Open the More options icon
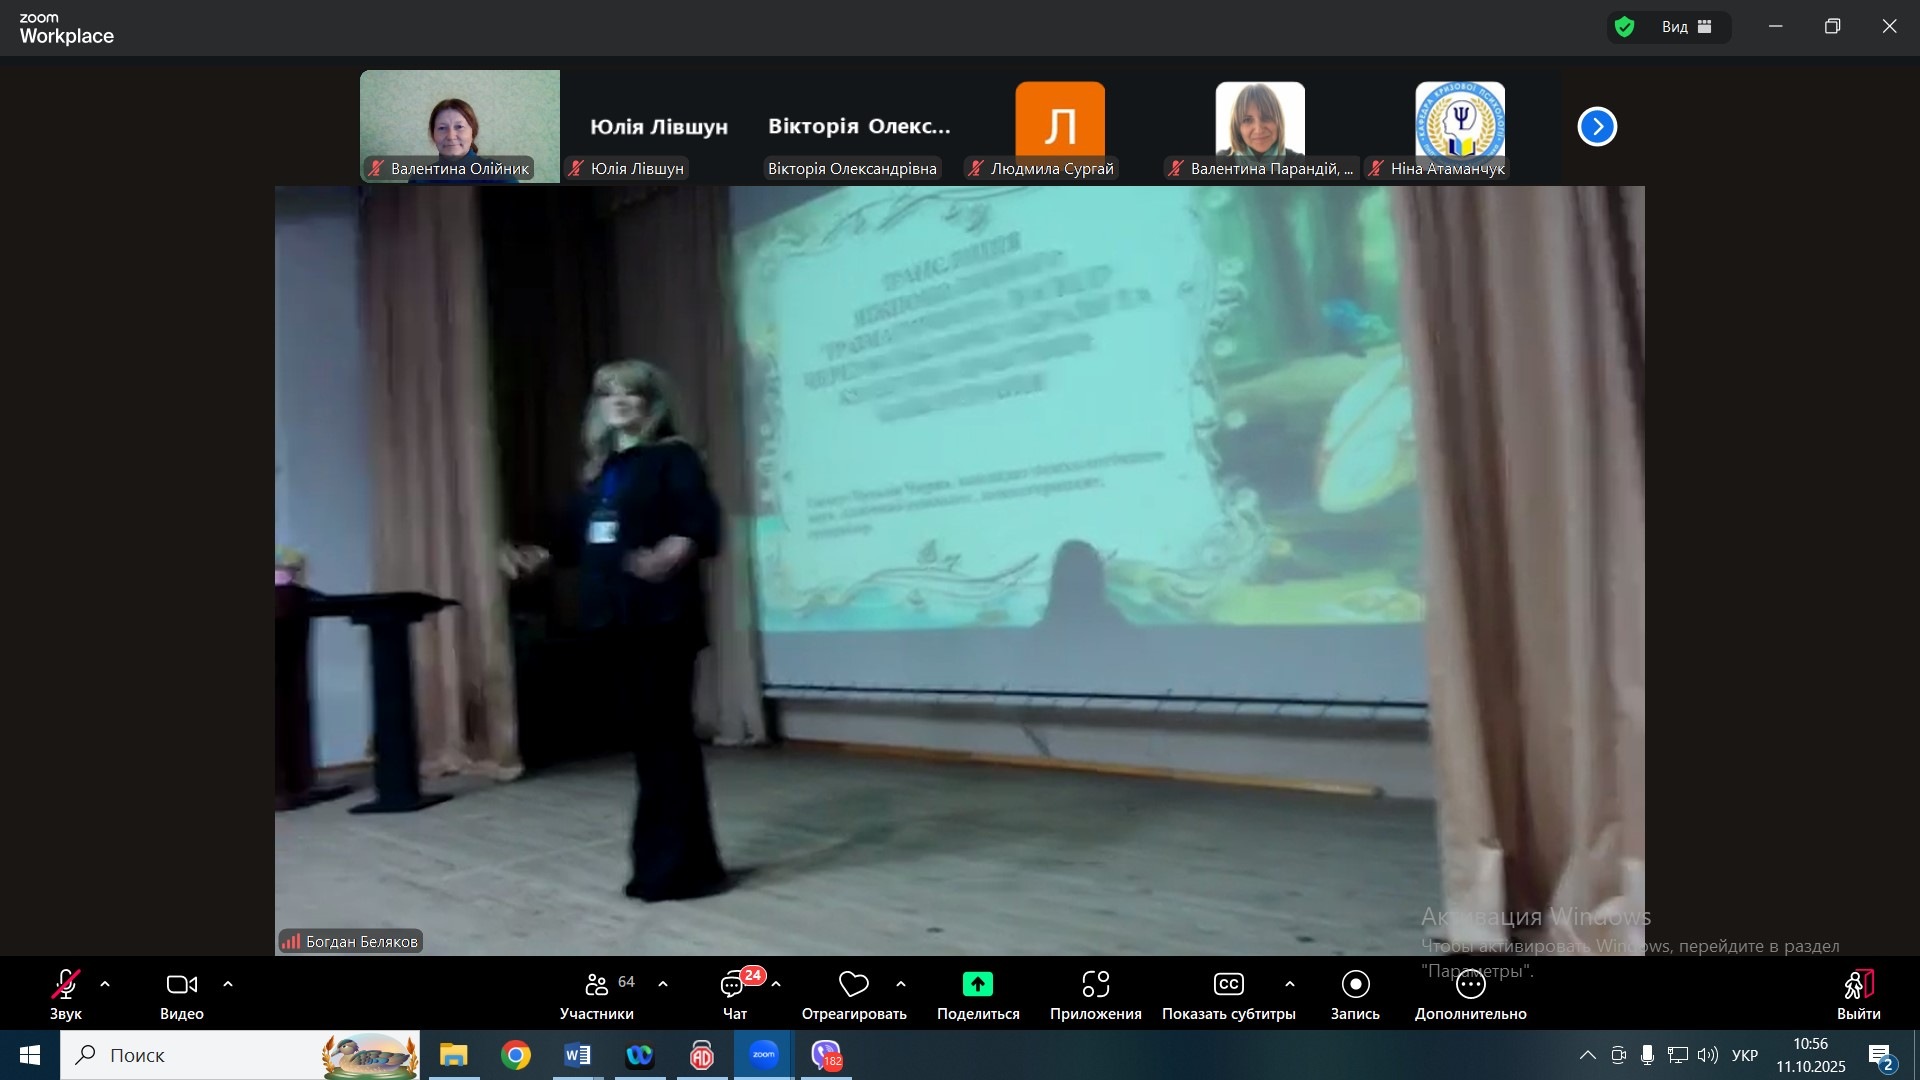Viewport: 1920px width, 1080px height. pos(1470,985)
